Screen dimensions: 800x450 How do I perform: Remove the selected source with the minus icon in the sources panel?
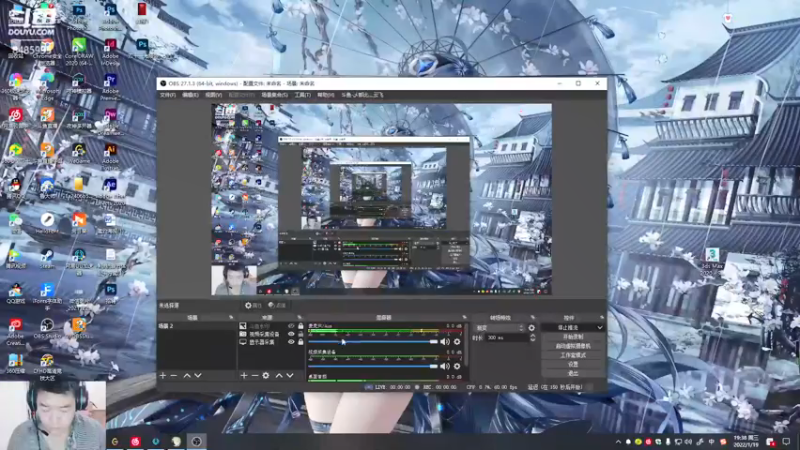pyautogui.click(x=255, y=376)
